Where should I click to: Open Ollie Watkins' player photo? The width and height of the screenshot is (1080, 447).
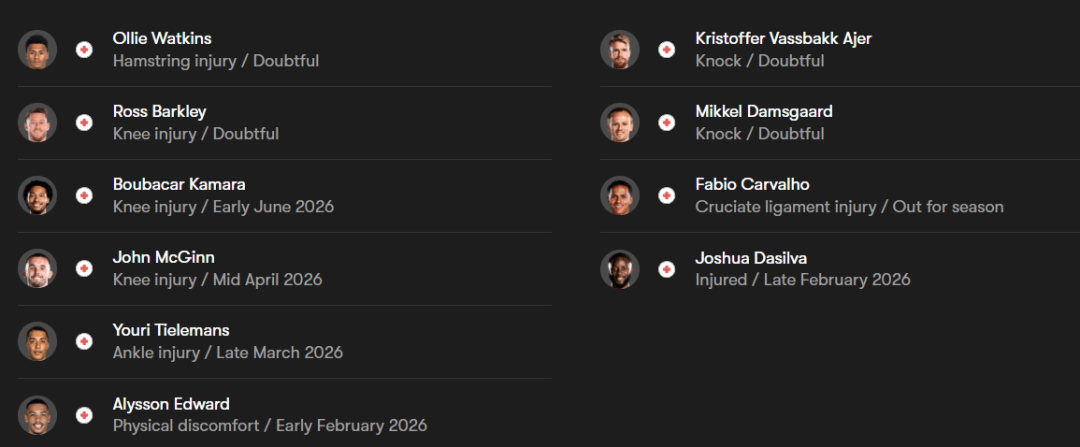point(38,50)
